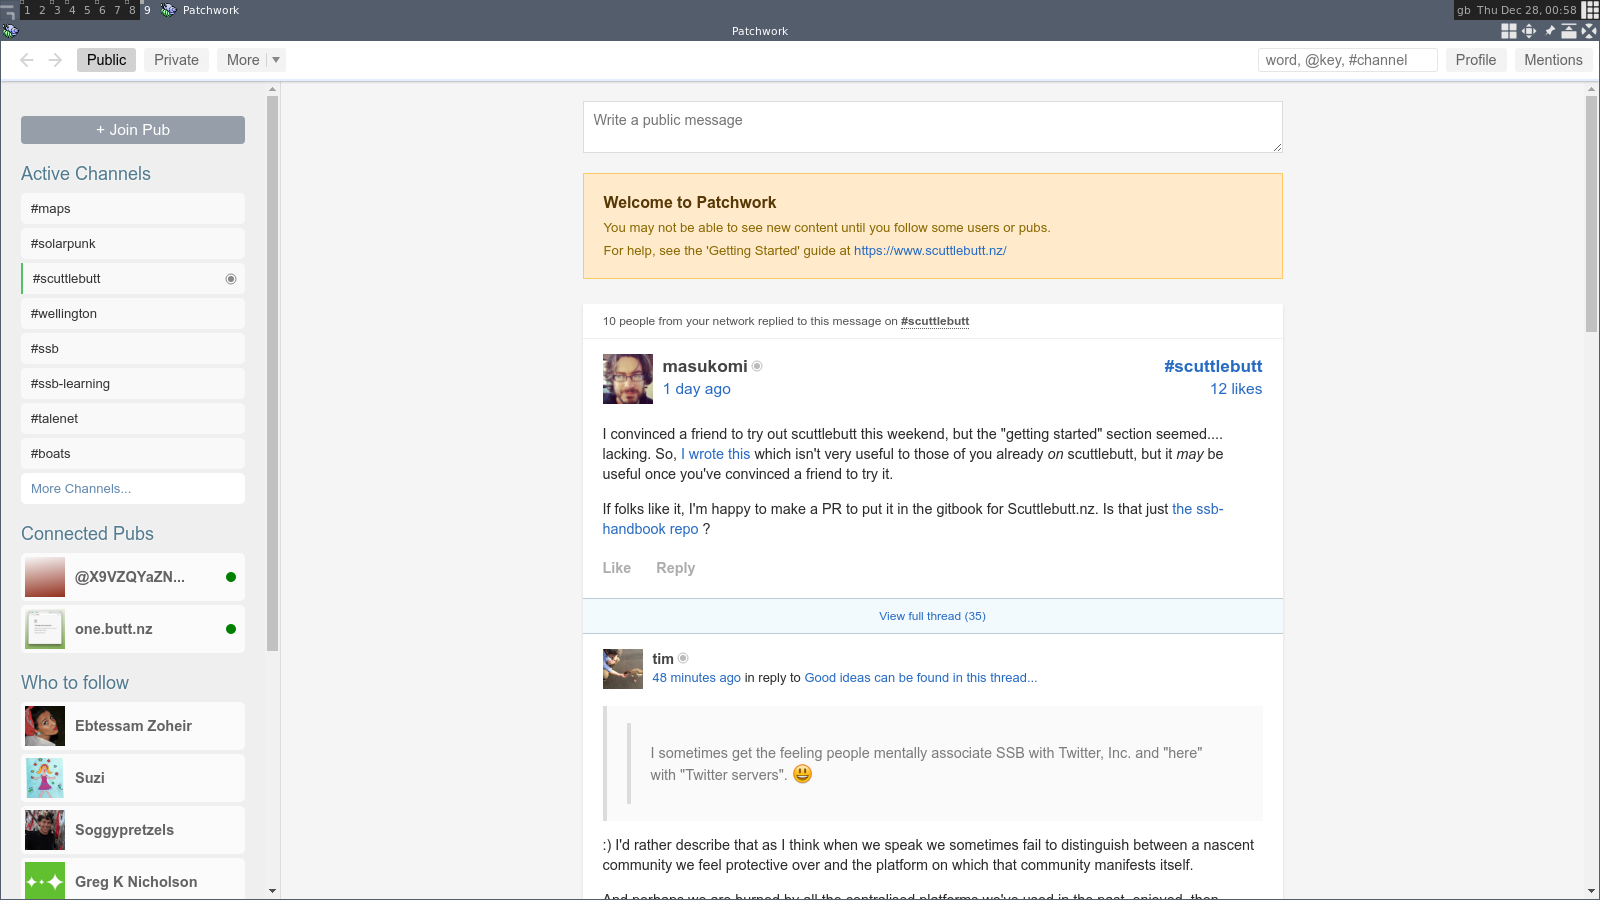The height and width of the screenshot is (900, 1600).
Task: Open the #ssb-learning channel
Action: pyautogui.click(x=133, y=384)
